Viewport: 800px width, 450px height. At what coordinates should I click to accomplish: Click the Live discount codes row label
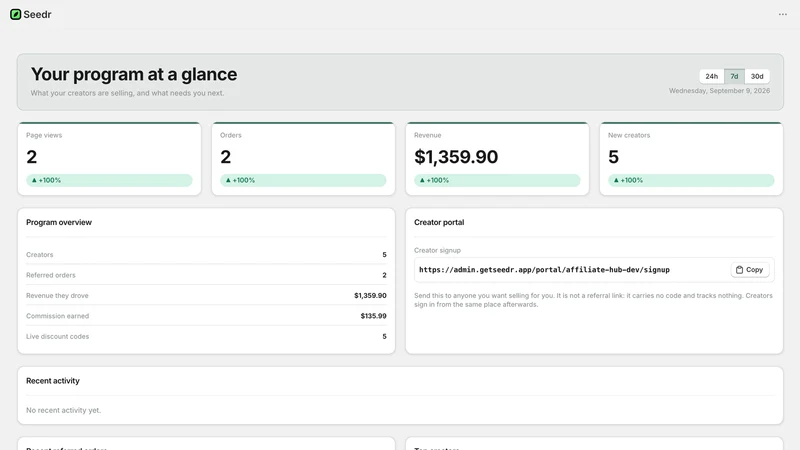[x=57, y=336]
